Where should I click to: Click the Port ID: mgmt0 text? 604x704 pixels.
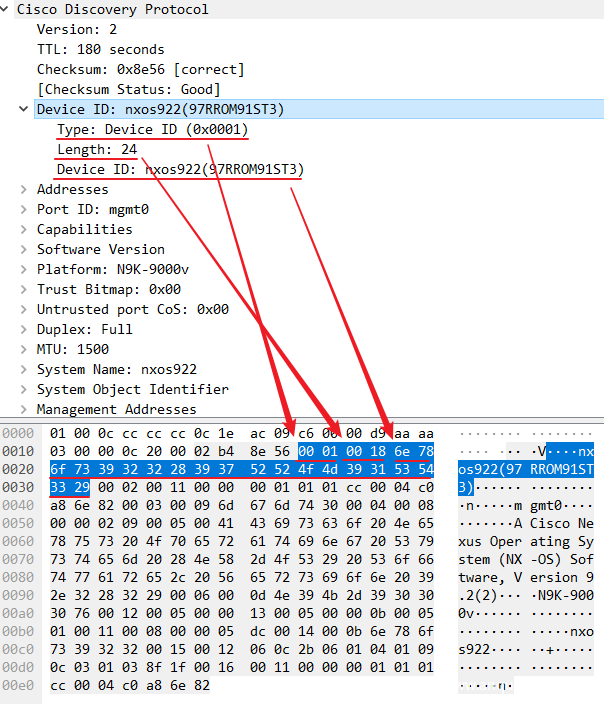click(93, 209)
